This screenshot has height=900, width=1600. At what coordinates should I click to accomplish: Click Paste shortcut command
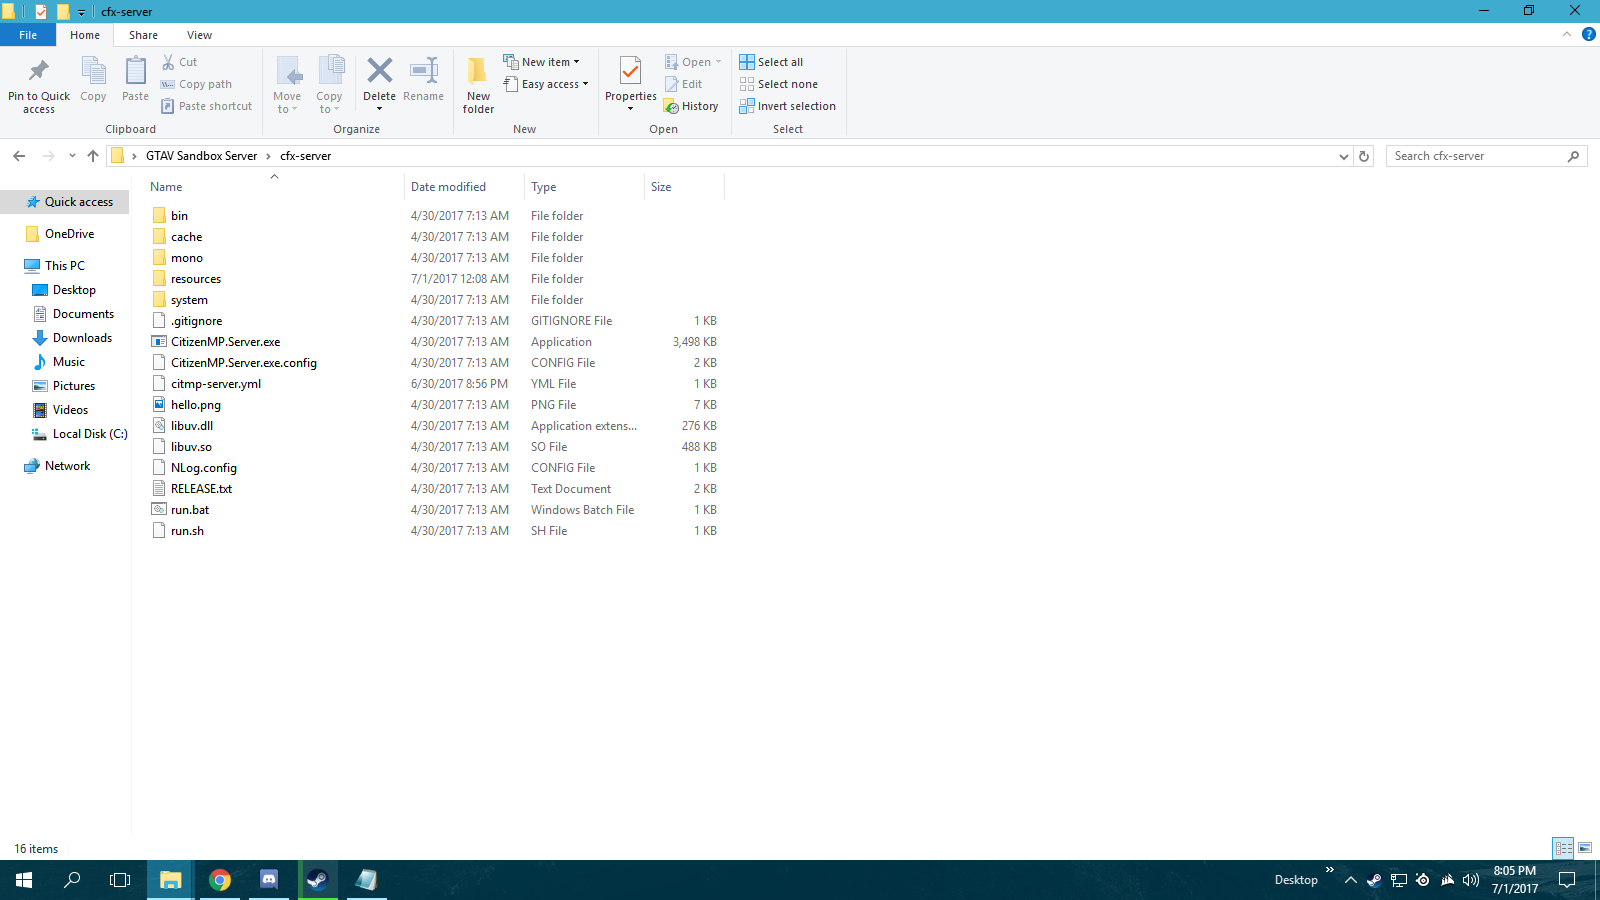207,106
